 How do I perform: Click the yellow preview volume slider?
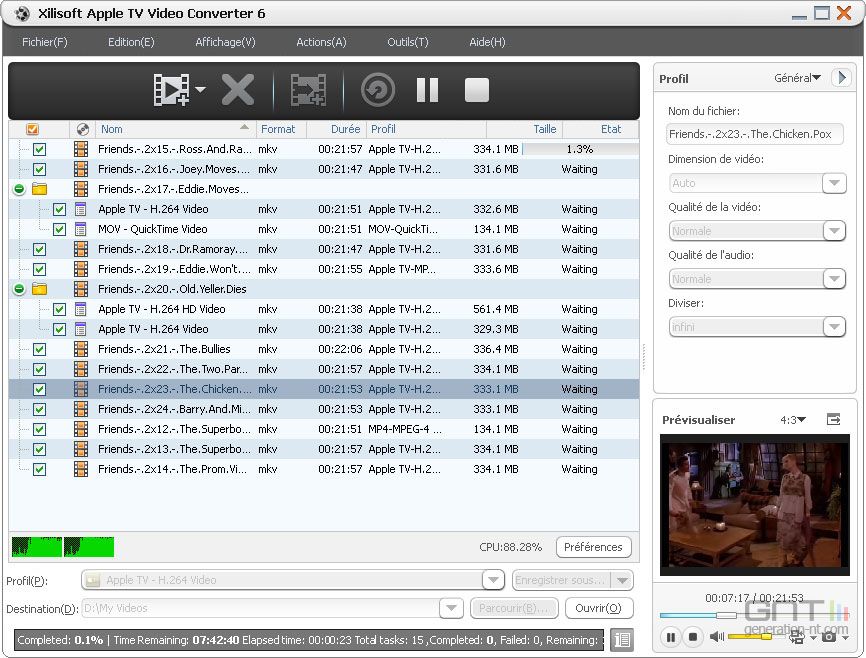[750, 636]
